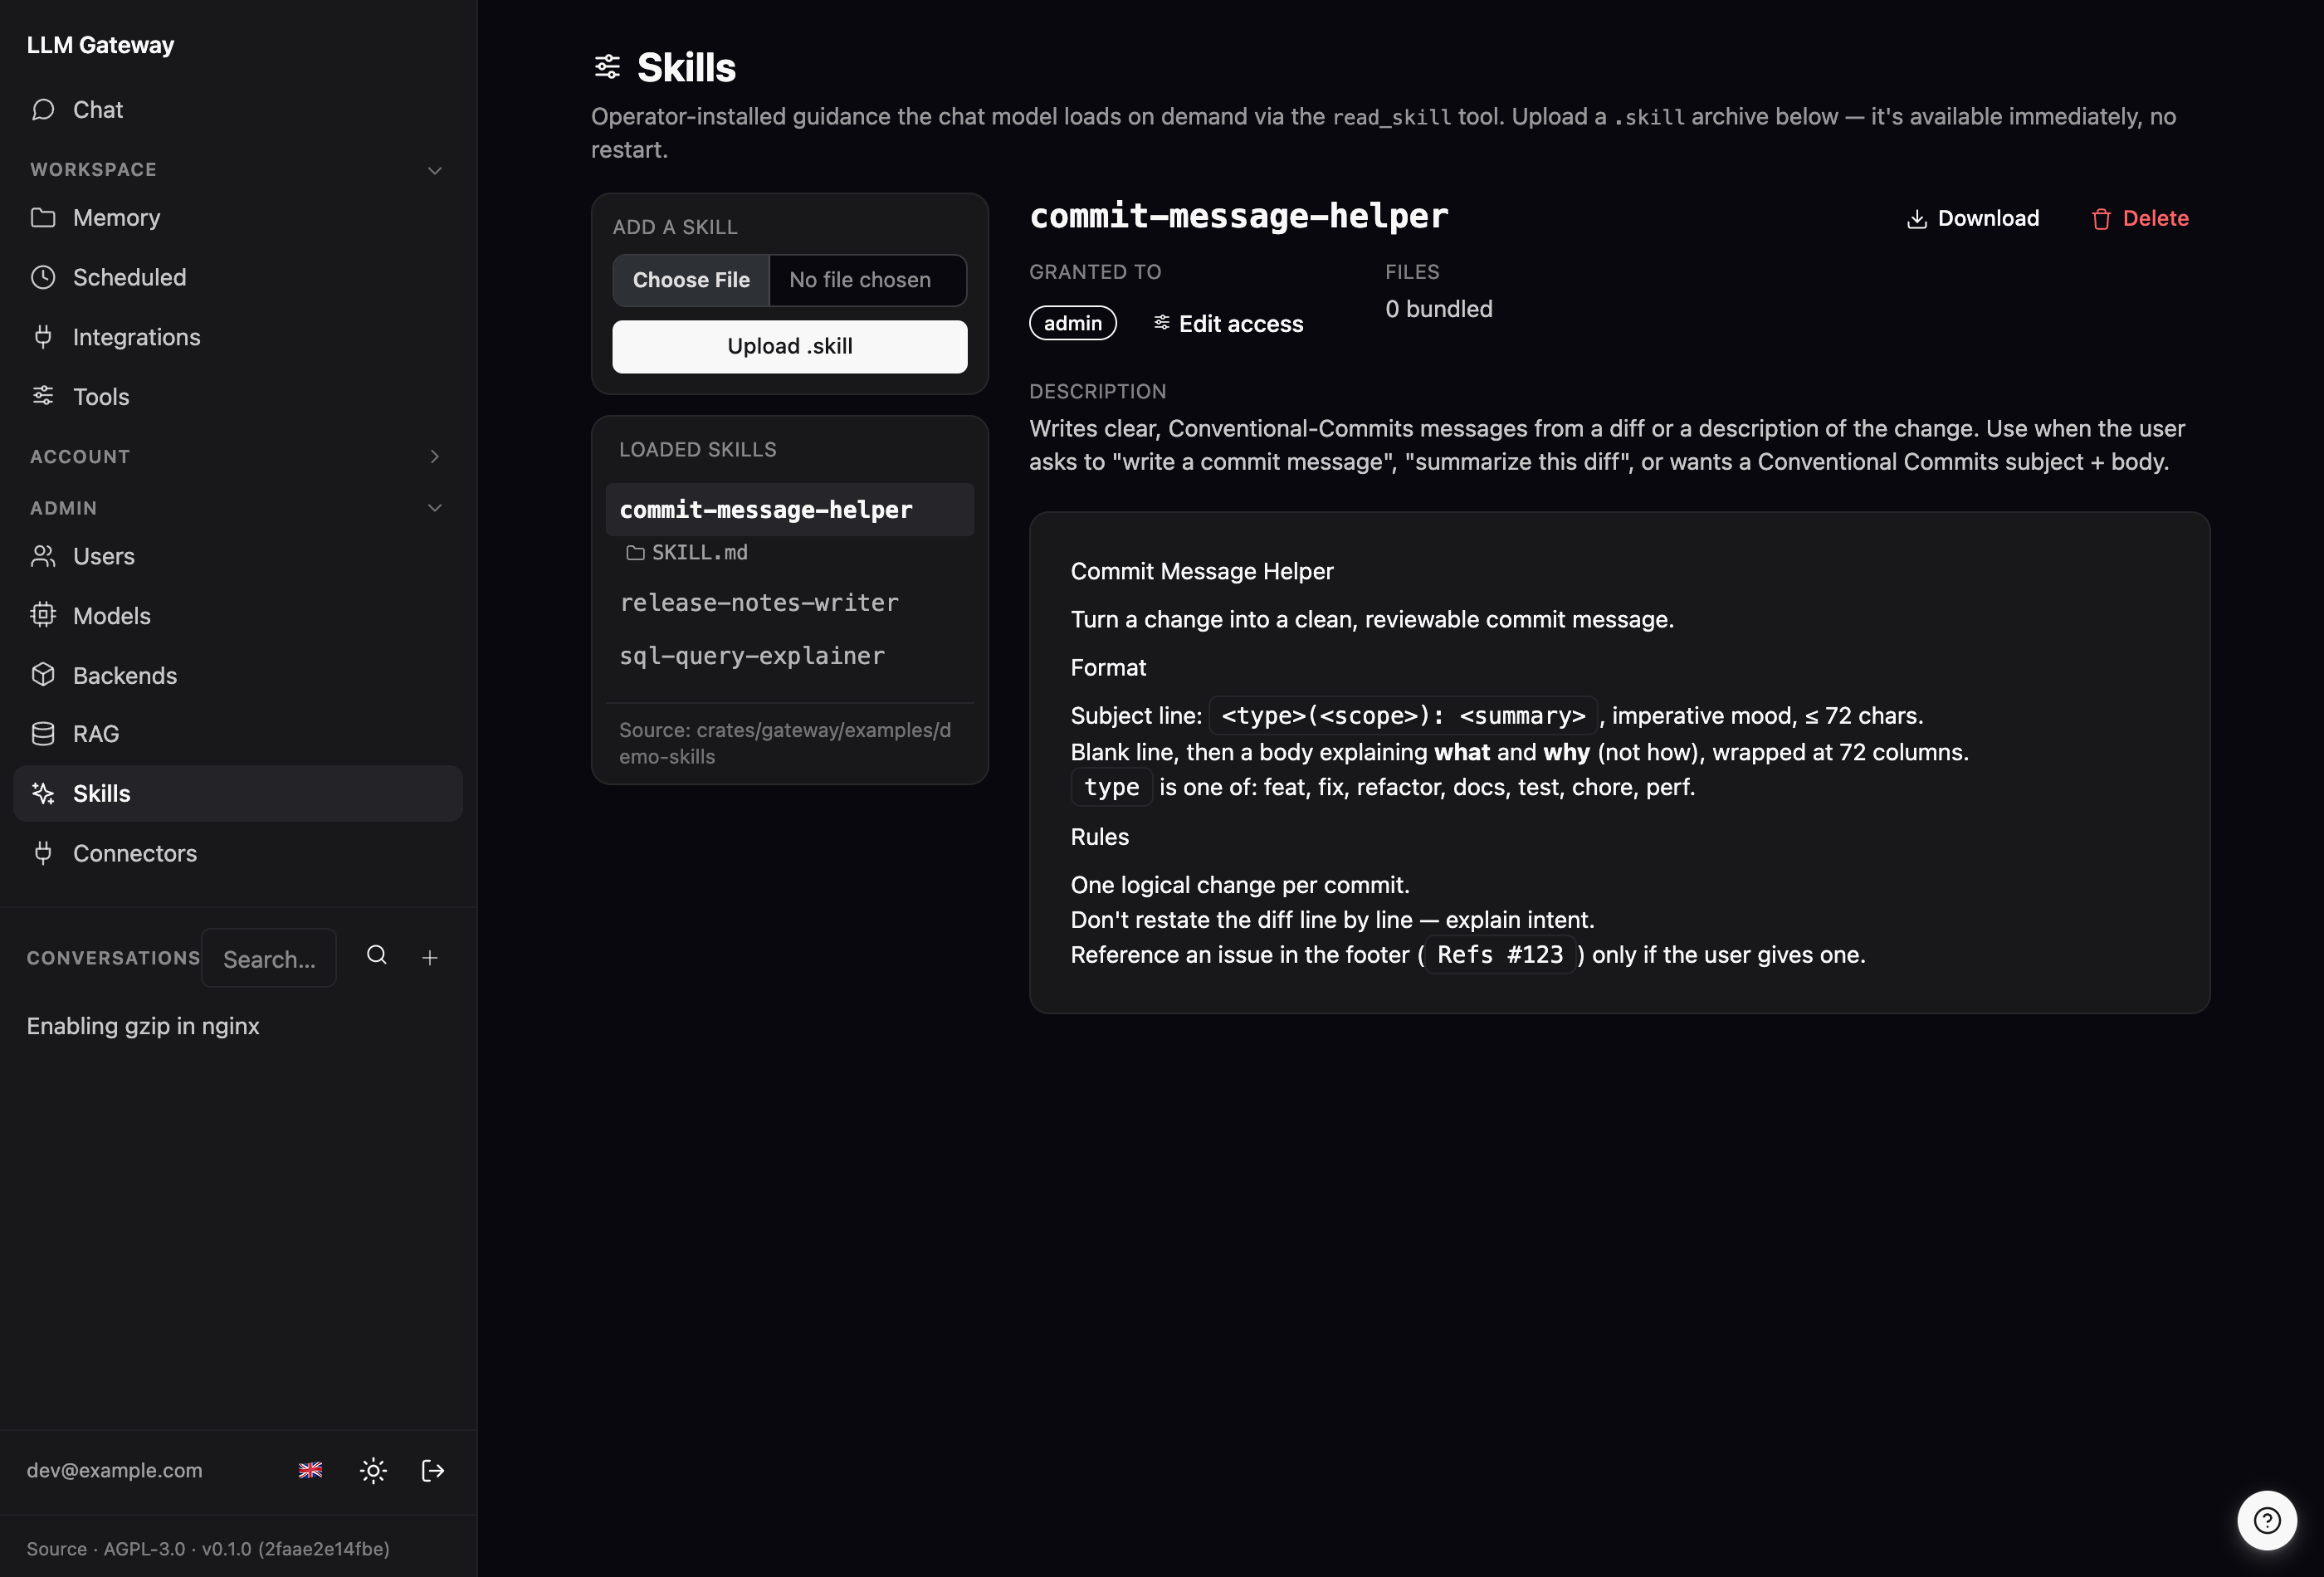Click the Models chip icon
This screenshot has width=2324, height=1577.
[43, 615]
